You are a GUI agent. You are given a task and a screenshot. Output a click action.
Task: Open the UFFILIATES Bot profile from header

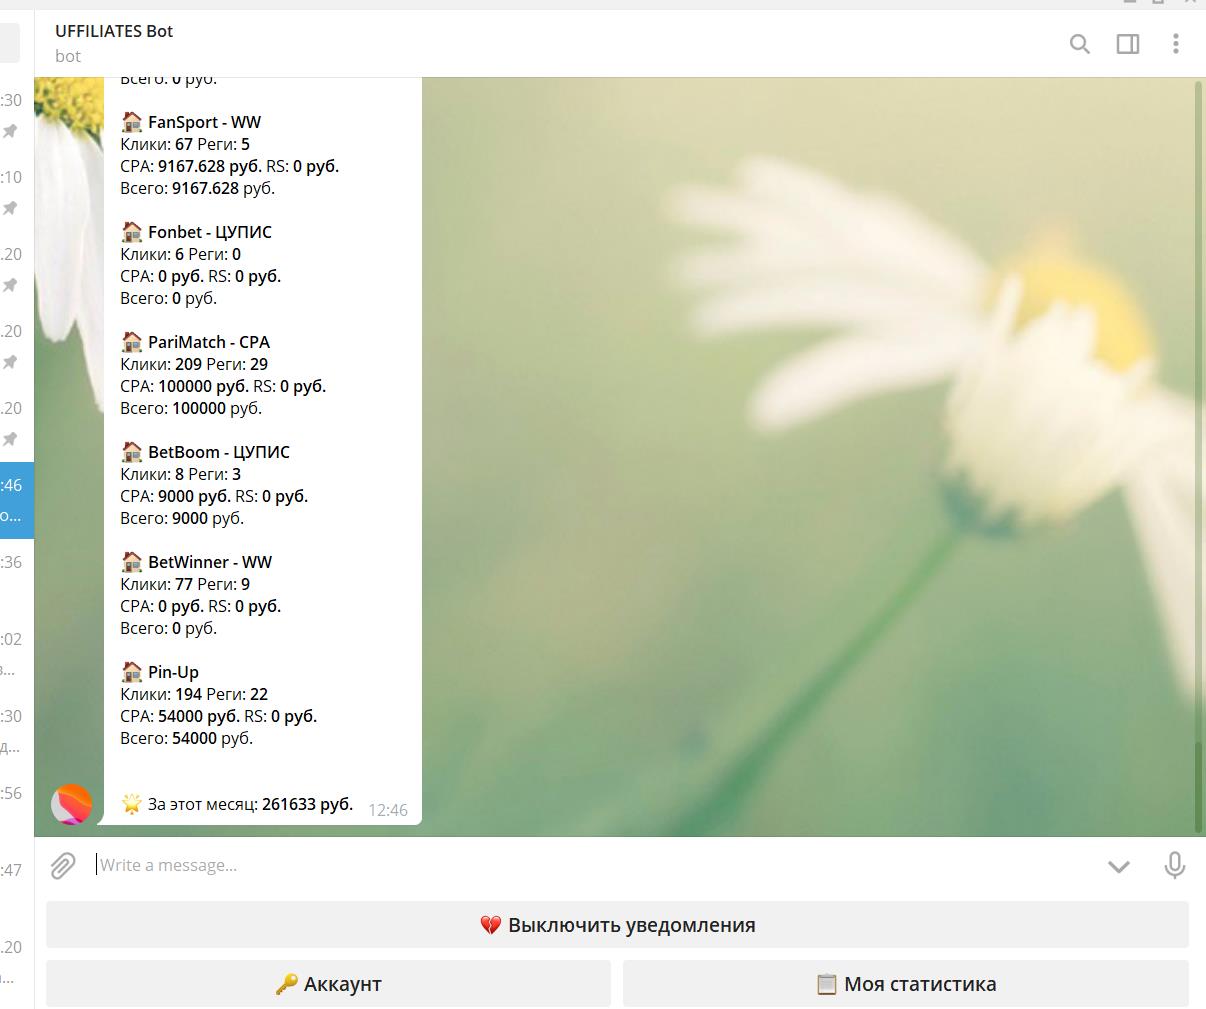(x=114, y=32)
